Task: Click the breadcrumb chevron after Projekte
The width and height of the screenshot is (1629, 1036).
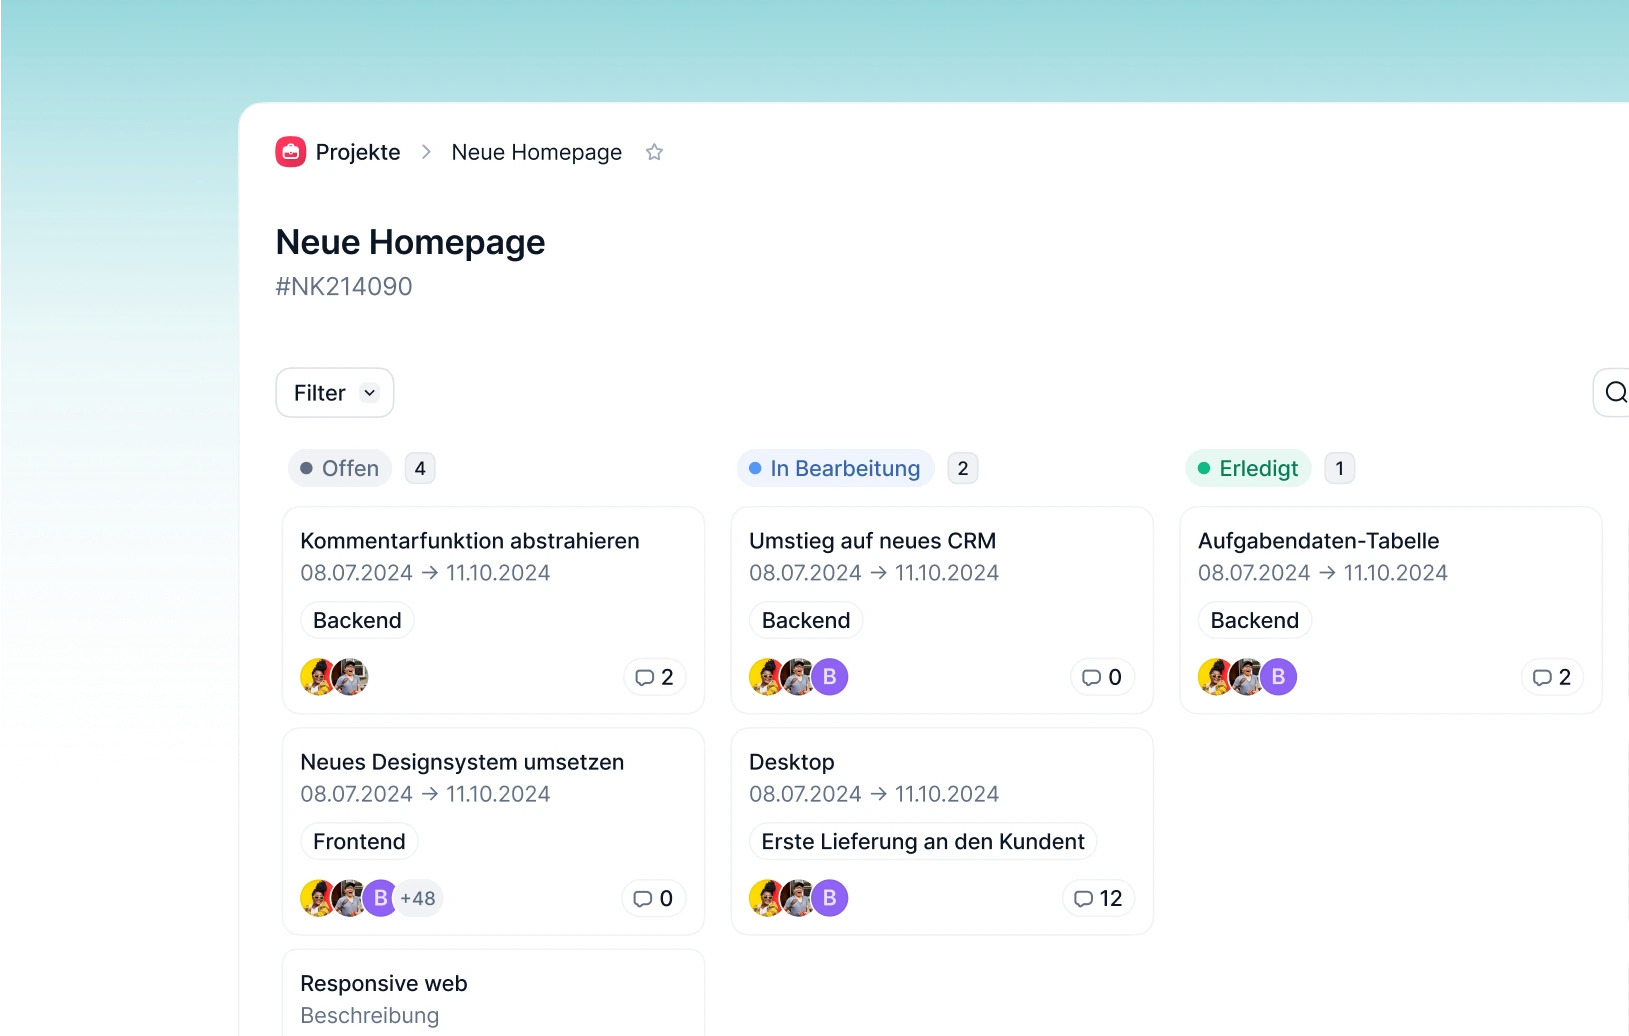Action: pos(426,152)
